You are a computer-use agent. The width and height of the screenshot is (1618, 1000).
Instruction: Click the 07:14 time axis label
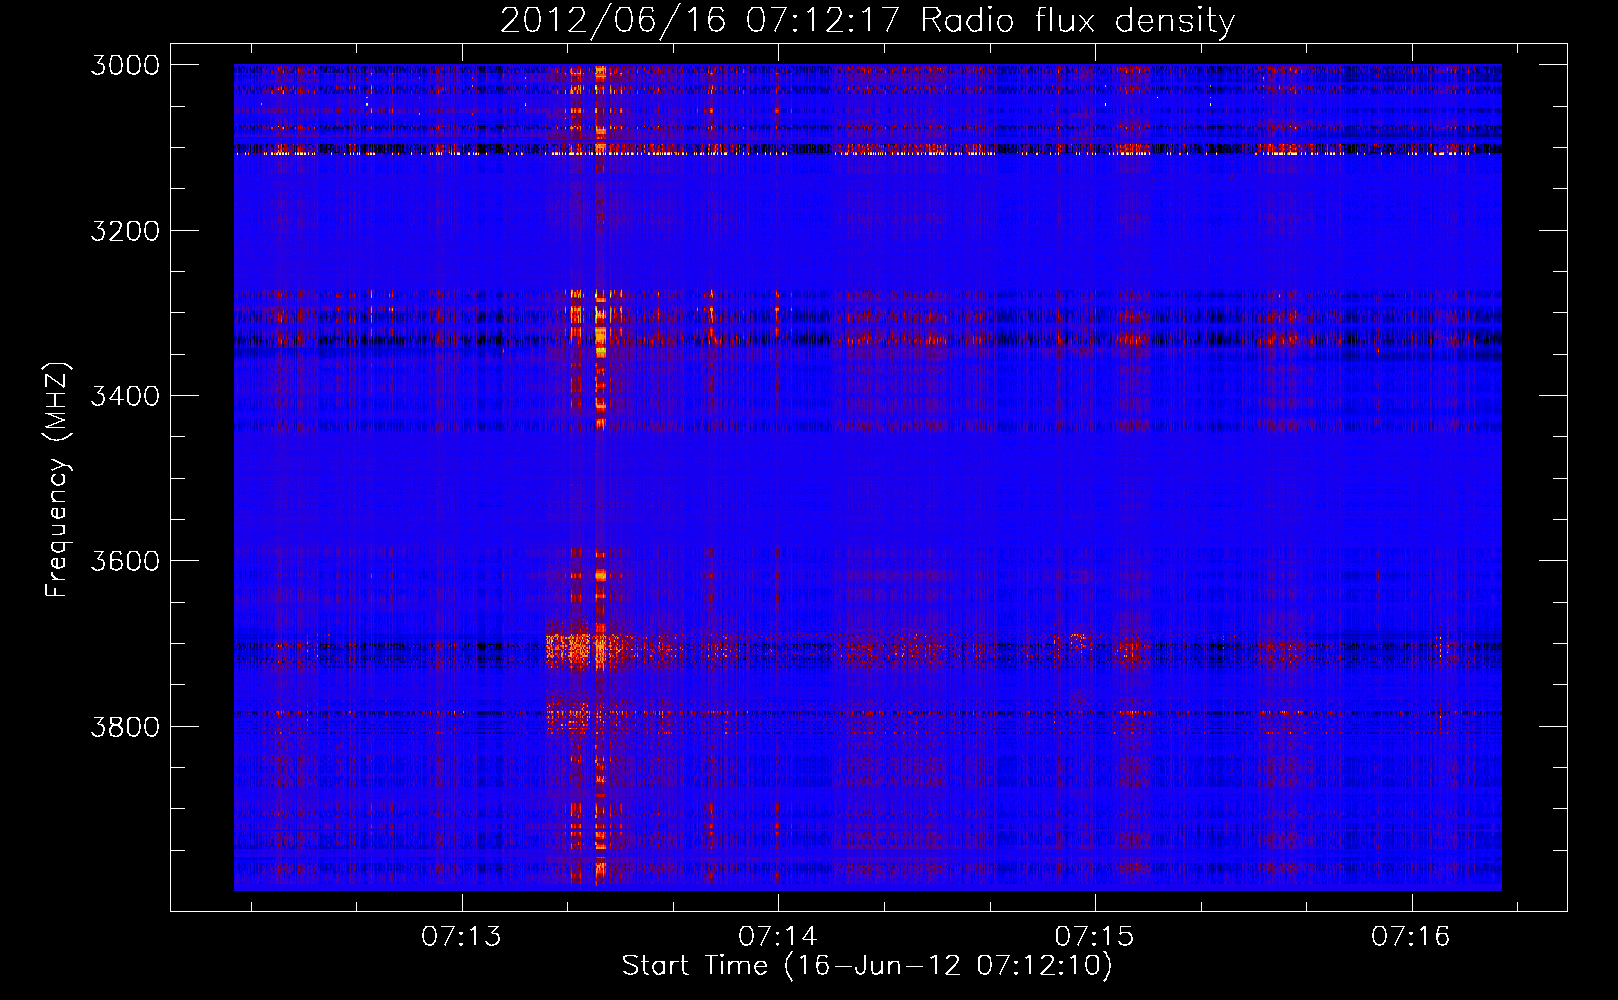click(778, 937)
